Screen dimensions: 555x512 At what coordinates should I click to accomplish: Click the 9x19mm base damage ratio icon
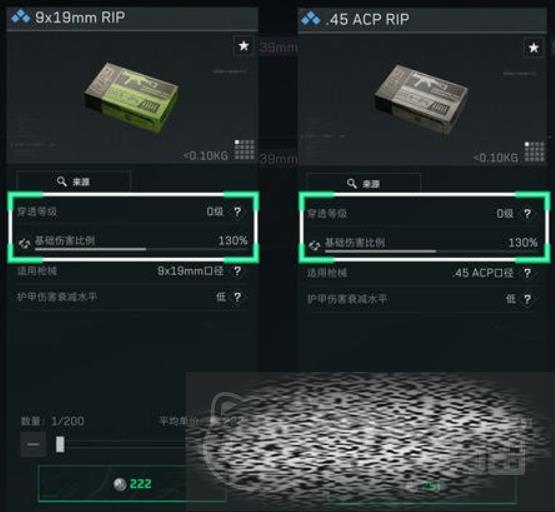[24, 243]
